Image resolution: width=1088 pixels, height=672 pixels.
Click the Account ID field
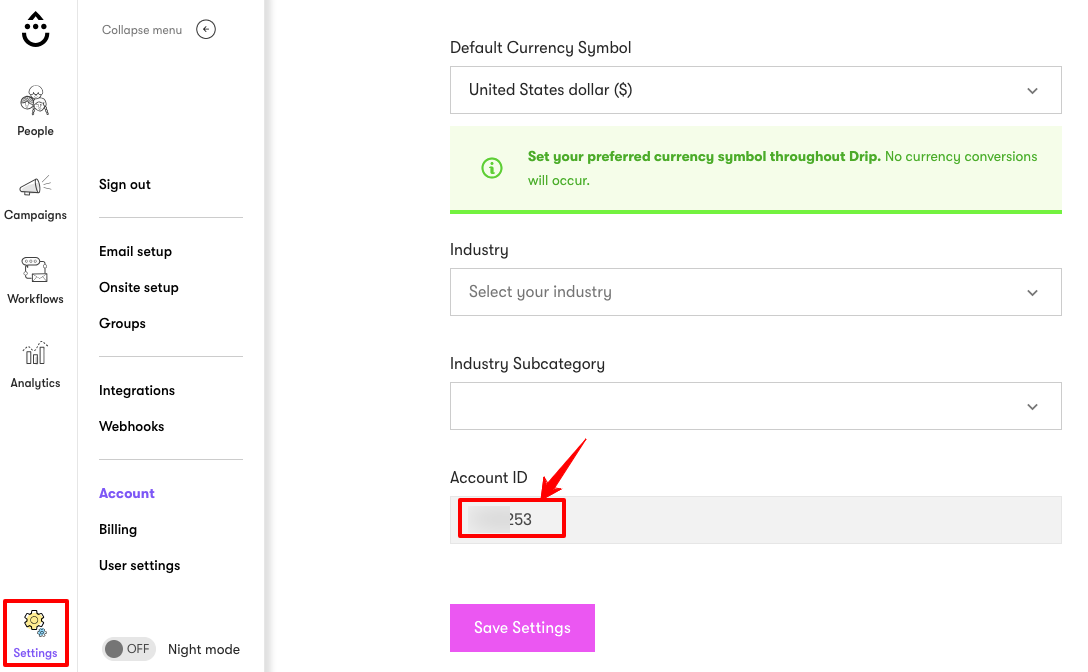[755, 520]
